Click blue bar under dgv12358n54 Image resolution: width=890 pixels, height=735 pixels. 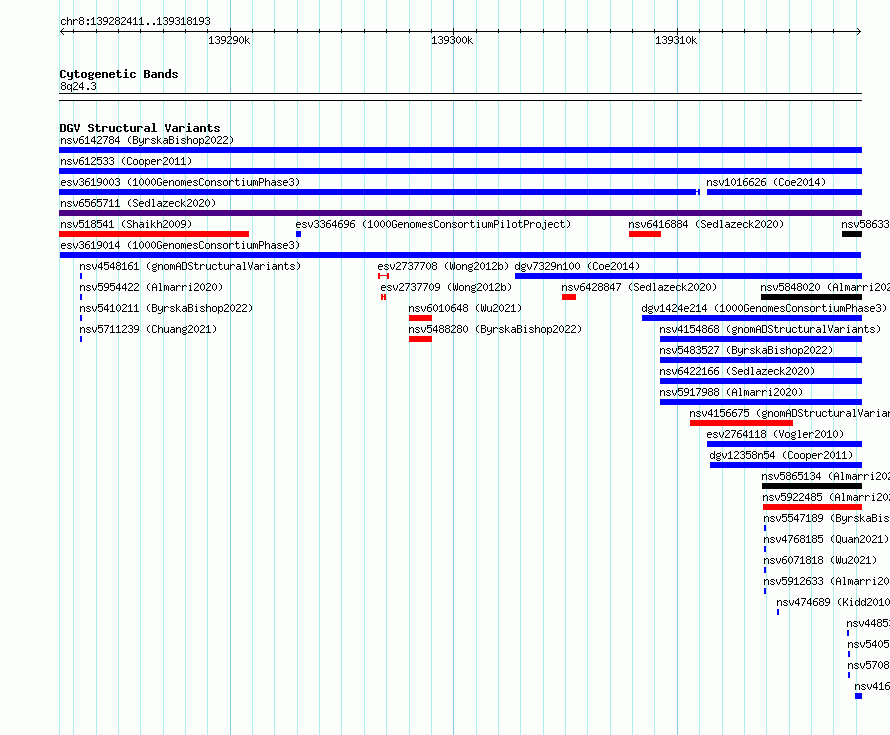click(786, 465)
